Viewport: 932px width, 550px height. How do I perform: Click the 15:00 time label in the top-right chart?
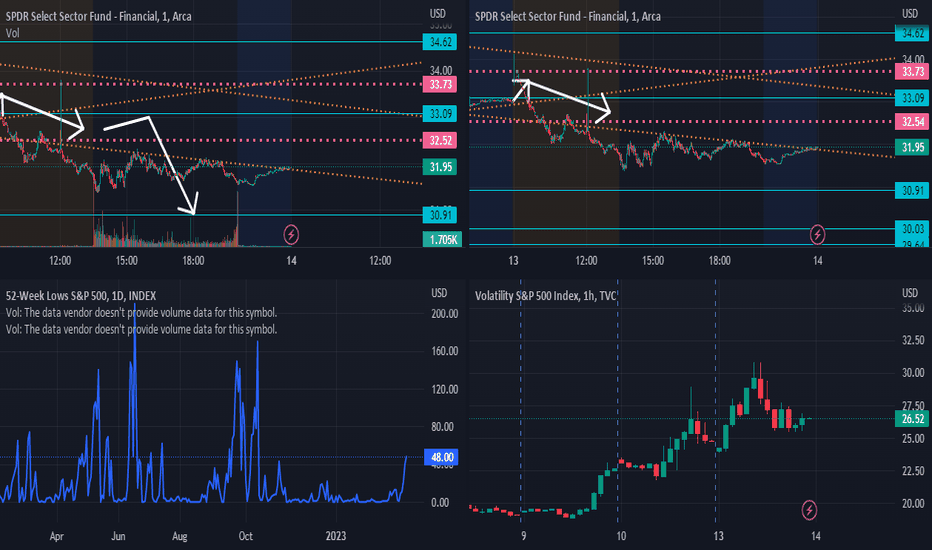(653, 260)
